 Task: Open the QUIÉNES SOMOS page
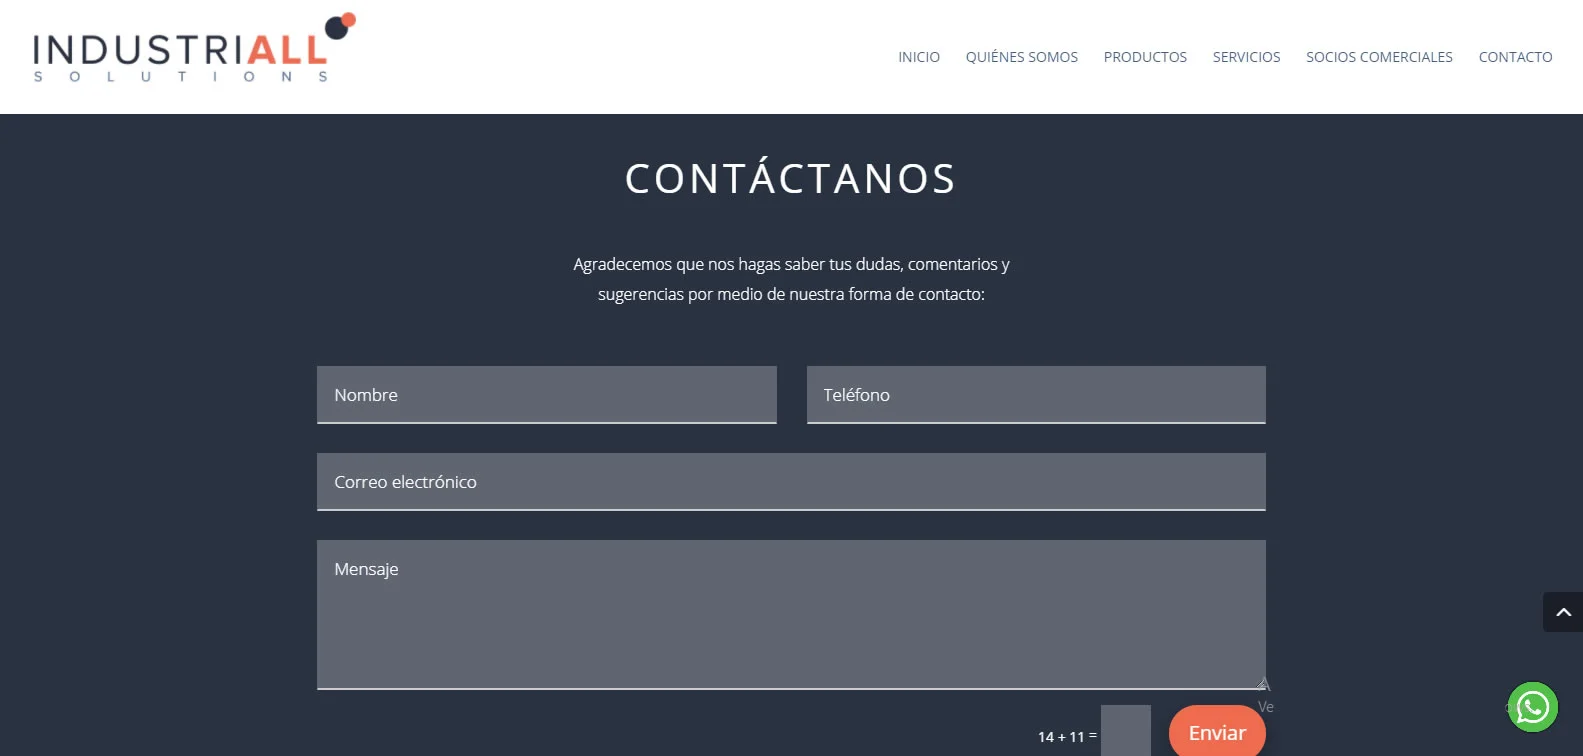pyautogui.click(x=1021, y=57)
